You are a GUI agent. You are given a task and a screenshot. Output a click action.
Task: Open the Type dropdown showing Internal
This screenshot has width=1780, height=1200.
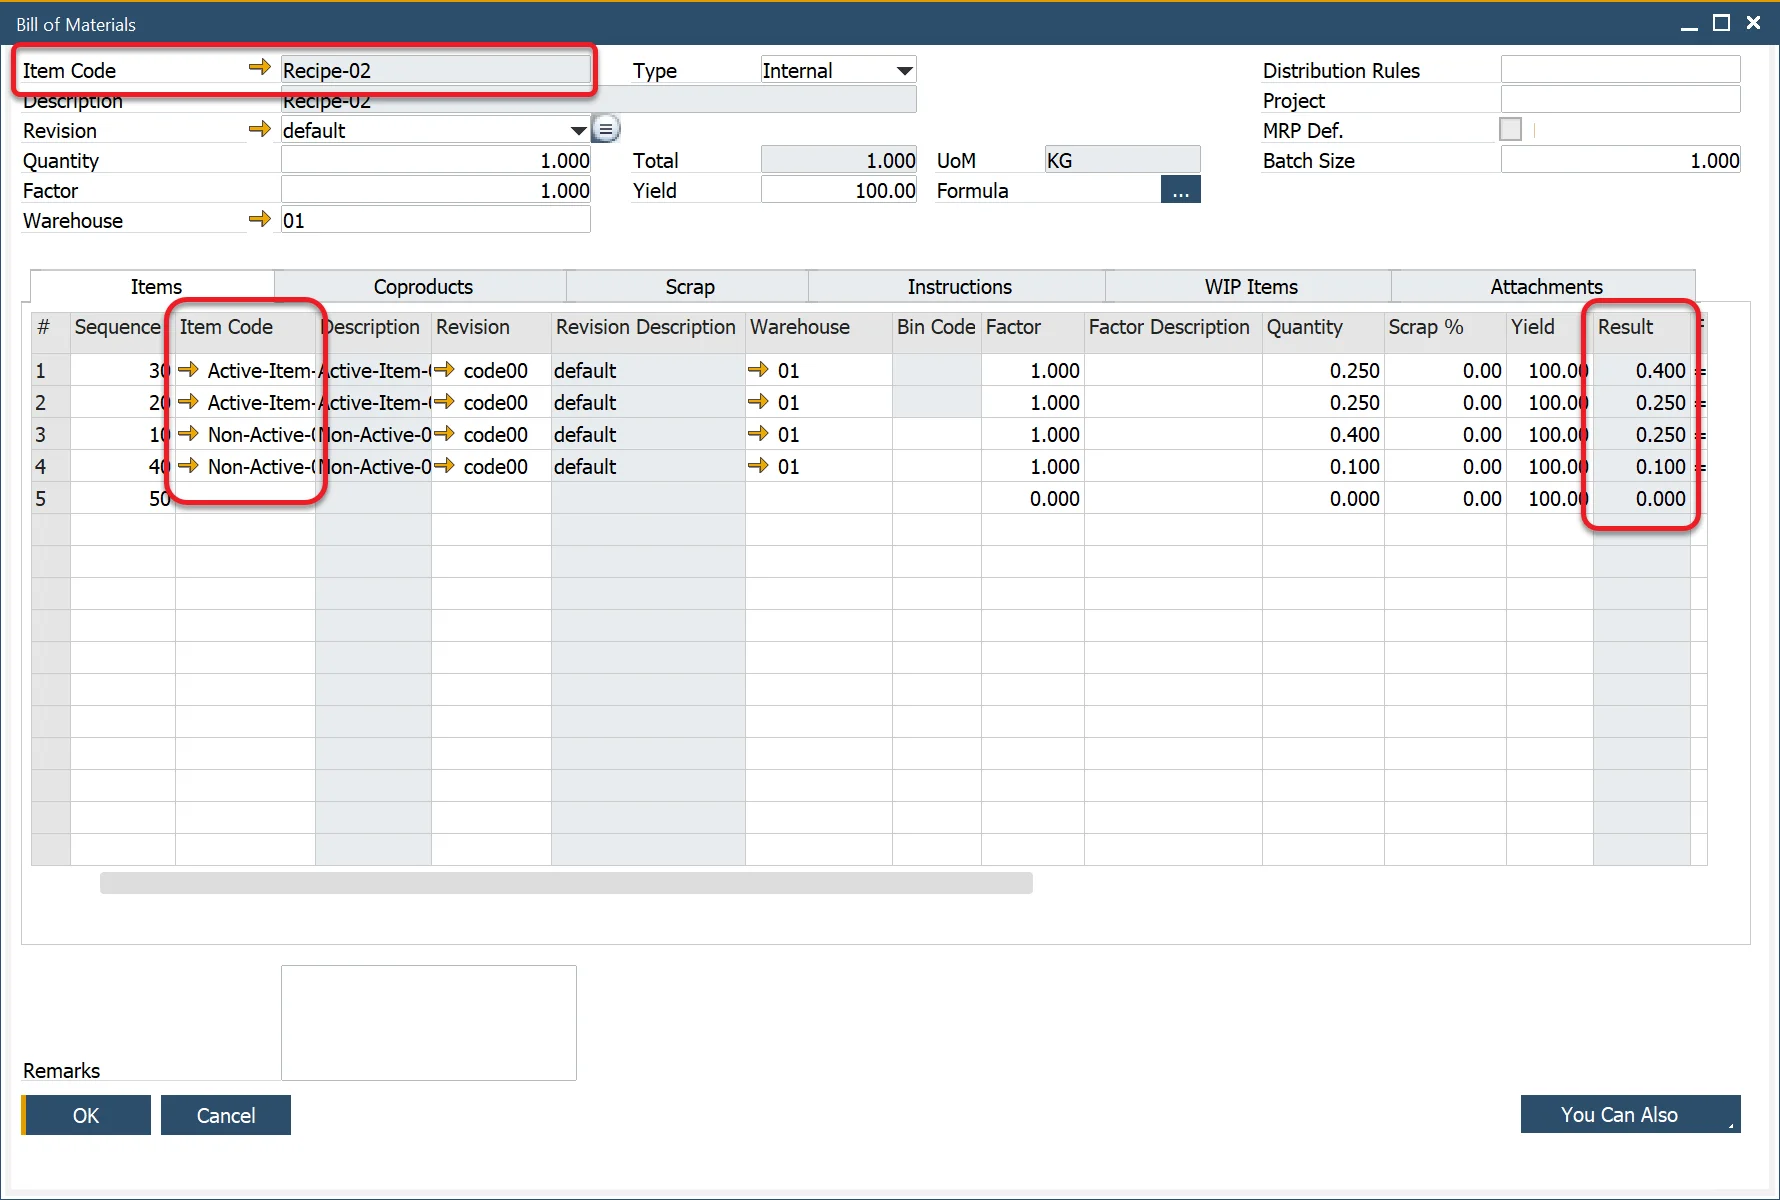point(903,70)
